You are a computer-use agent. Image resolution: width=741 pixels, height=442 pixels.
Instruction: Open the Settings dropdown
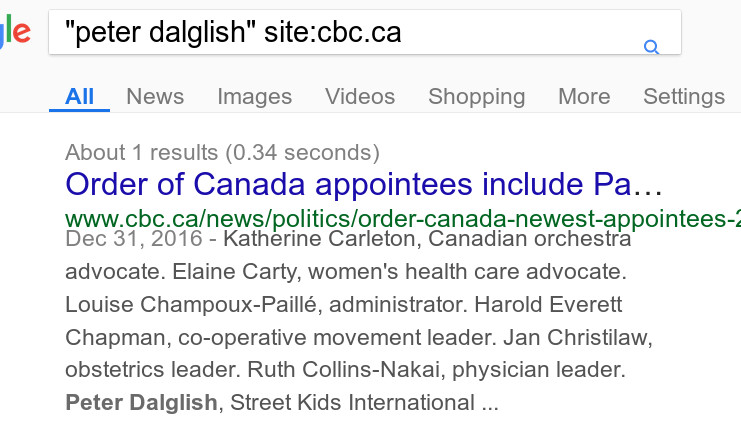pos(684,97)
